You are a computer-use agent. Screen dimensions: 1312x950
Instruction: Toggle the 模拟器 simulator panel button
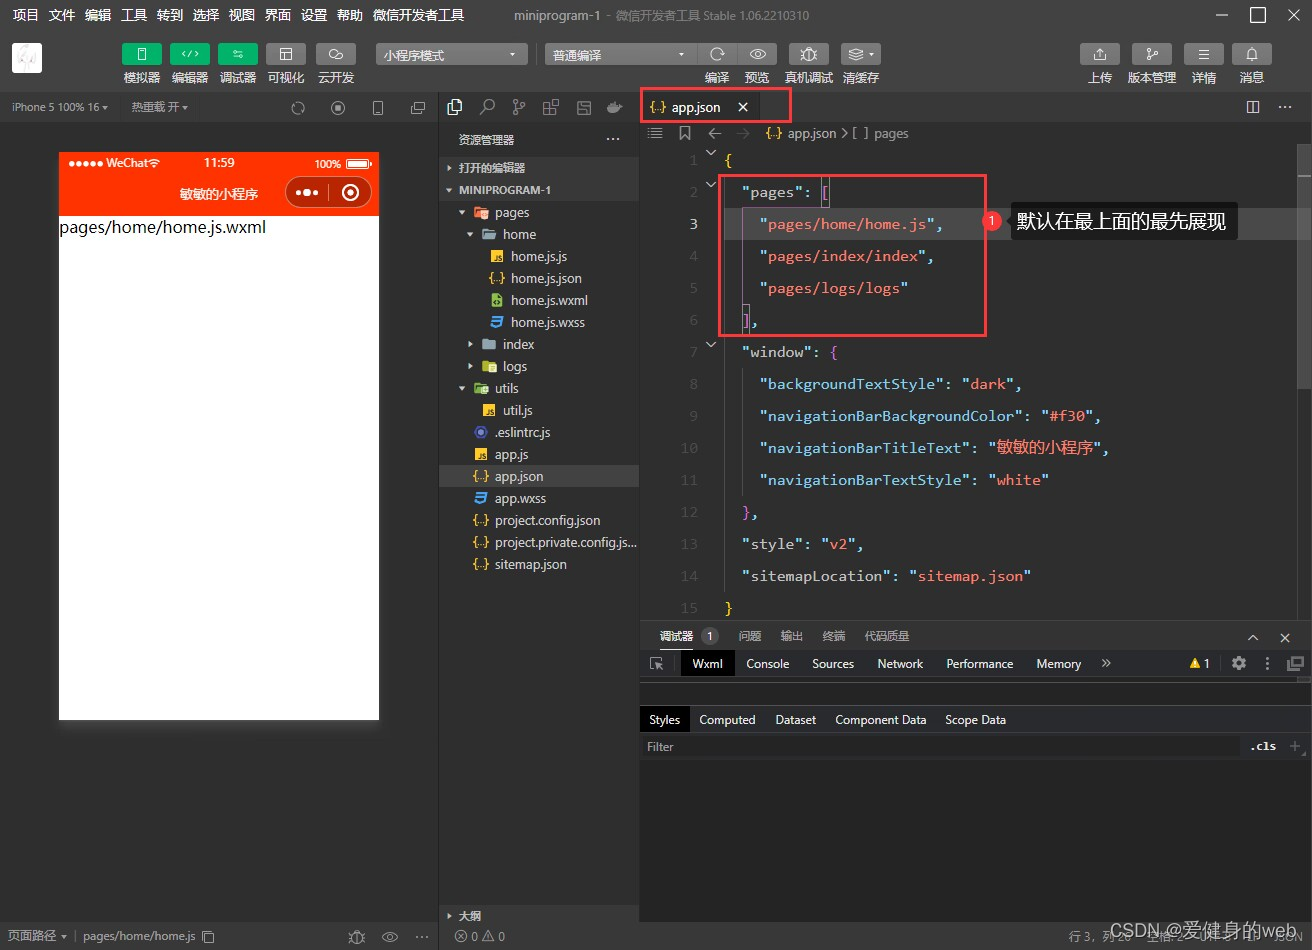142,54
